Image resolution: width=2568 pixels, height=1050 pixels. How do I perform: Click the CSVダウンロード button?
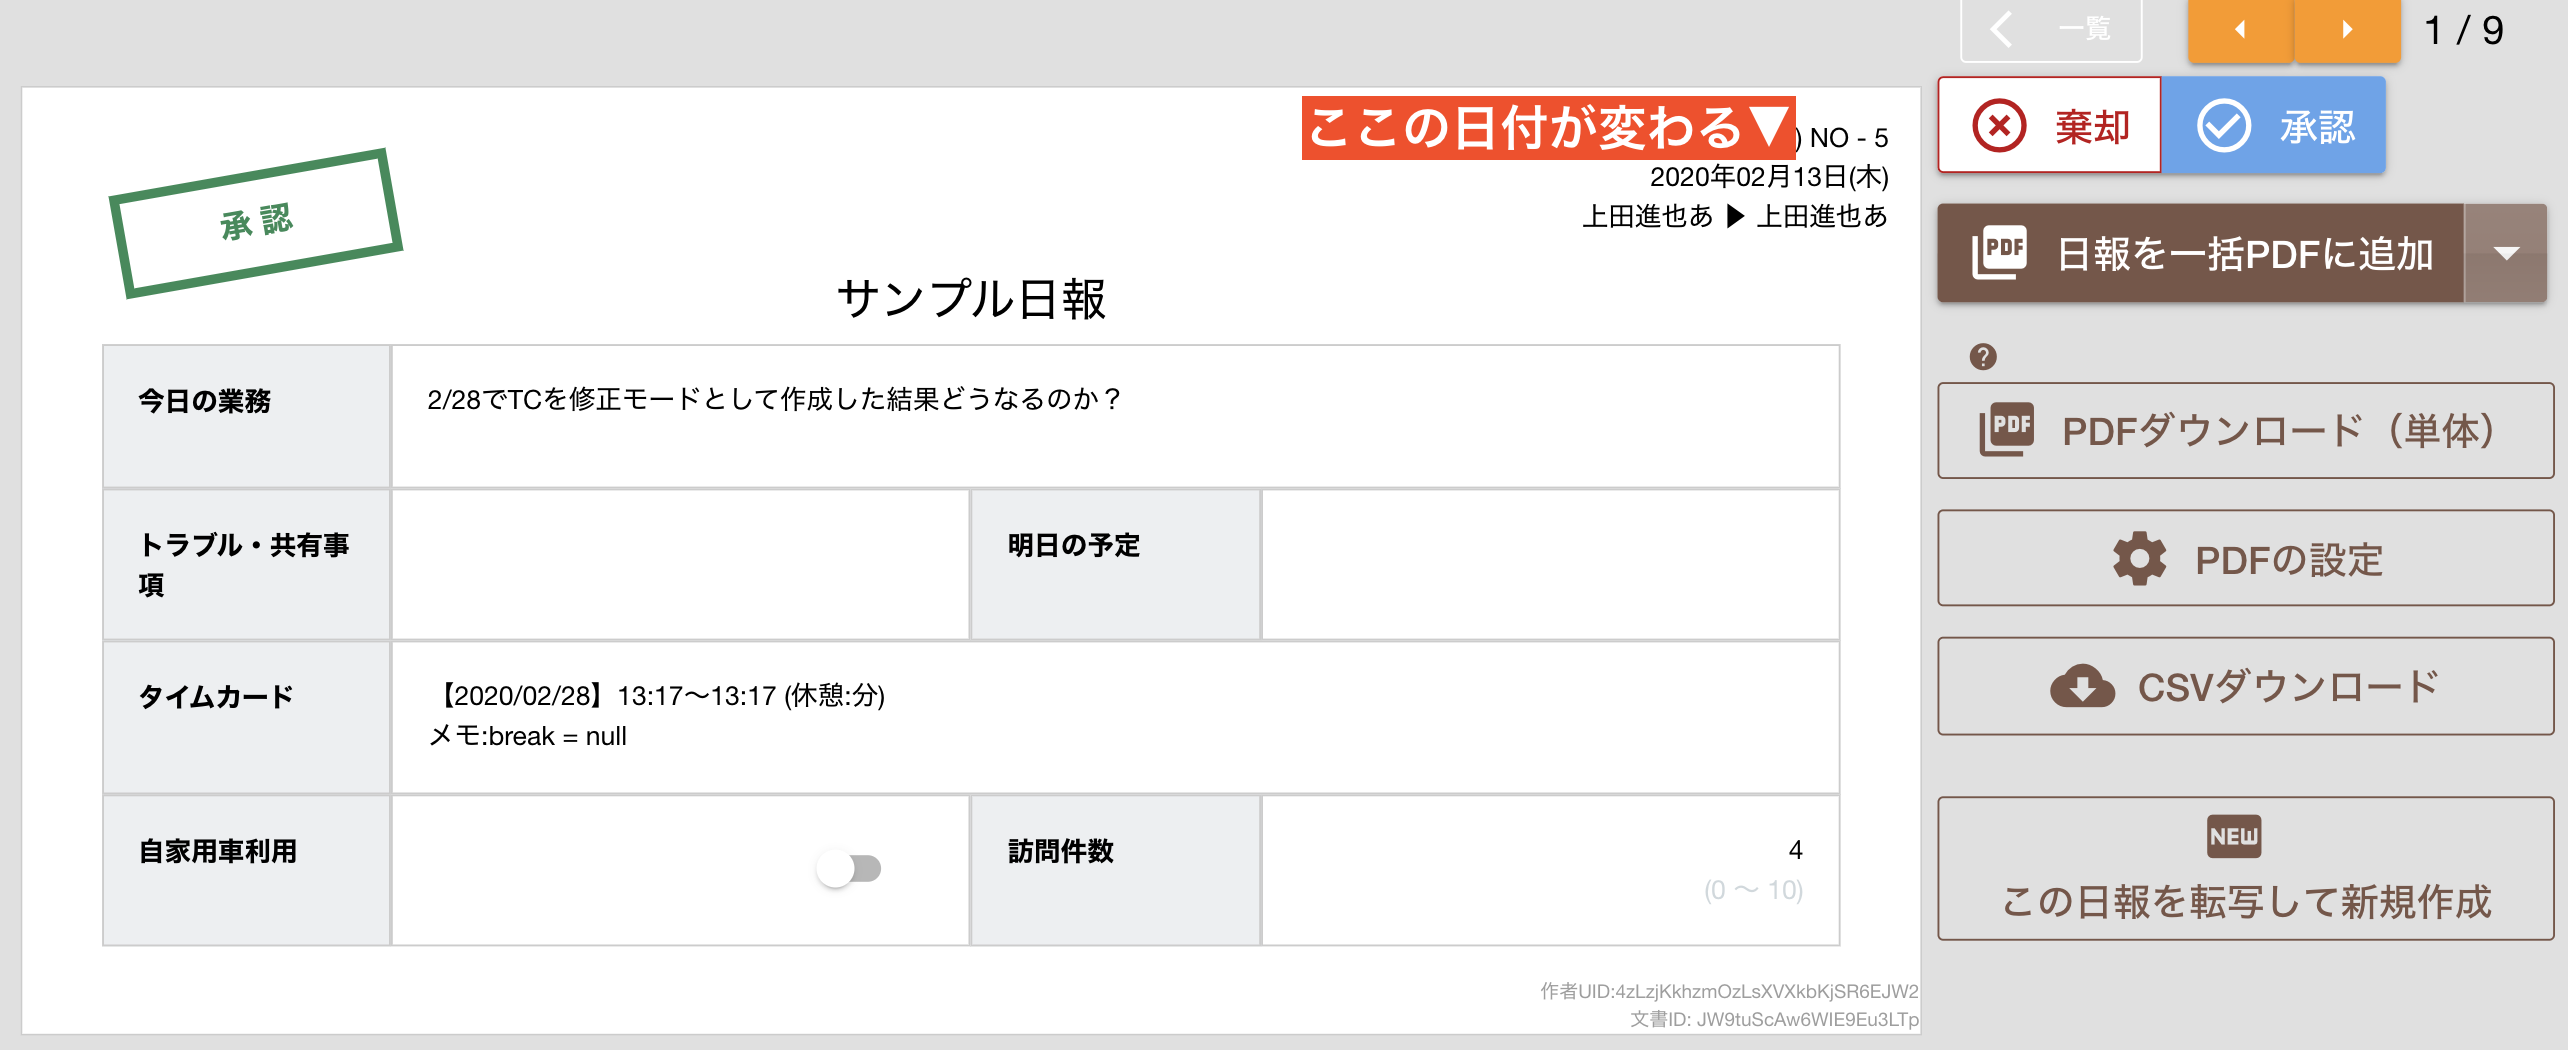[x=2245, y=687]
